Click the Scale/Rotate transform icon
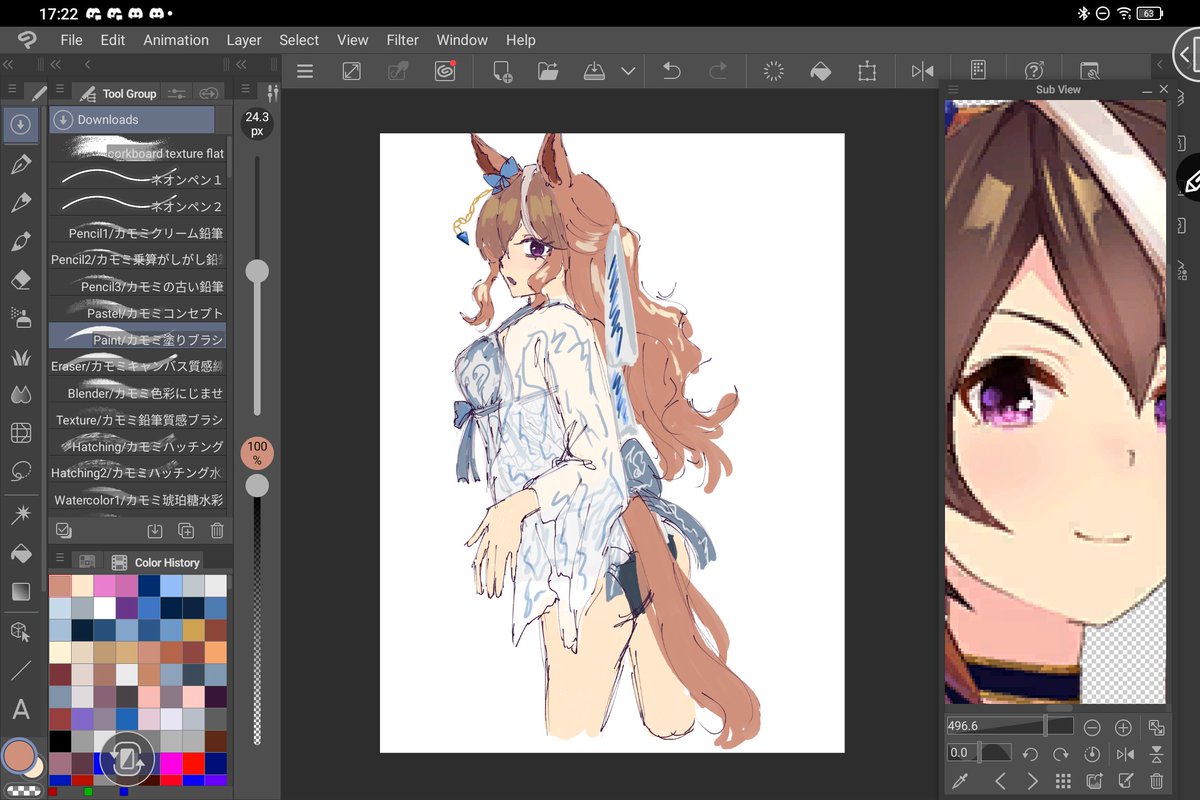This screenshot has width=1200, height=800. pos(867,71)
